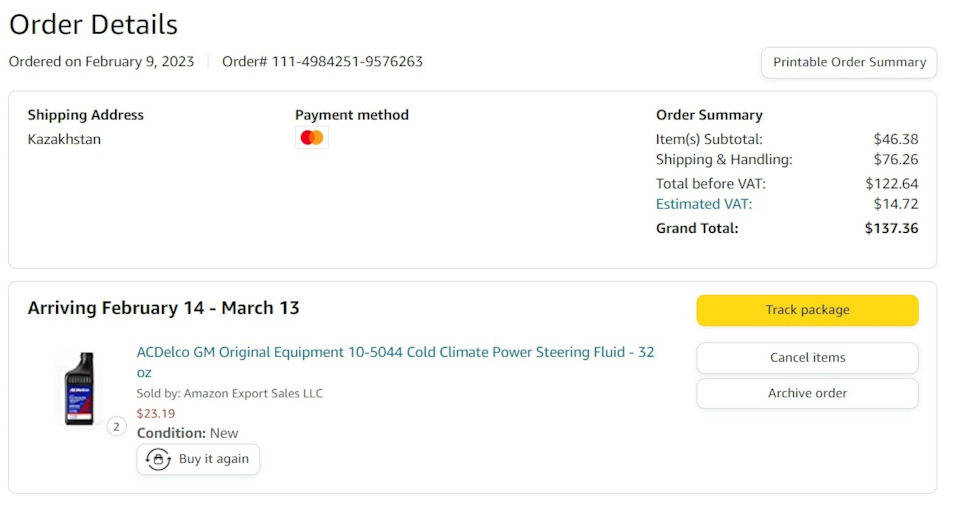The image size is (960, 510).
Task: Click the Kazakhstan shipping address text
Action: 64,139
